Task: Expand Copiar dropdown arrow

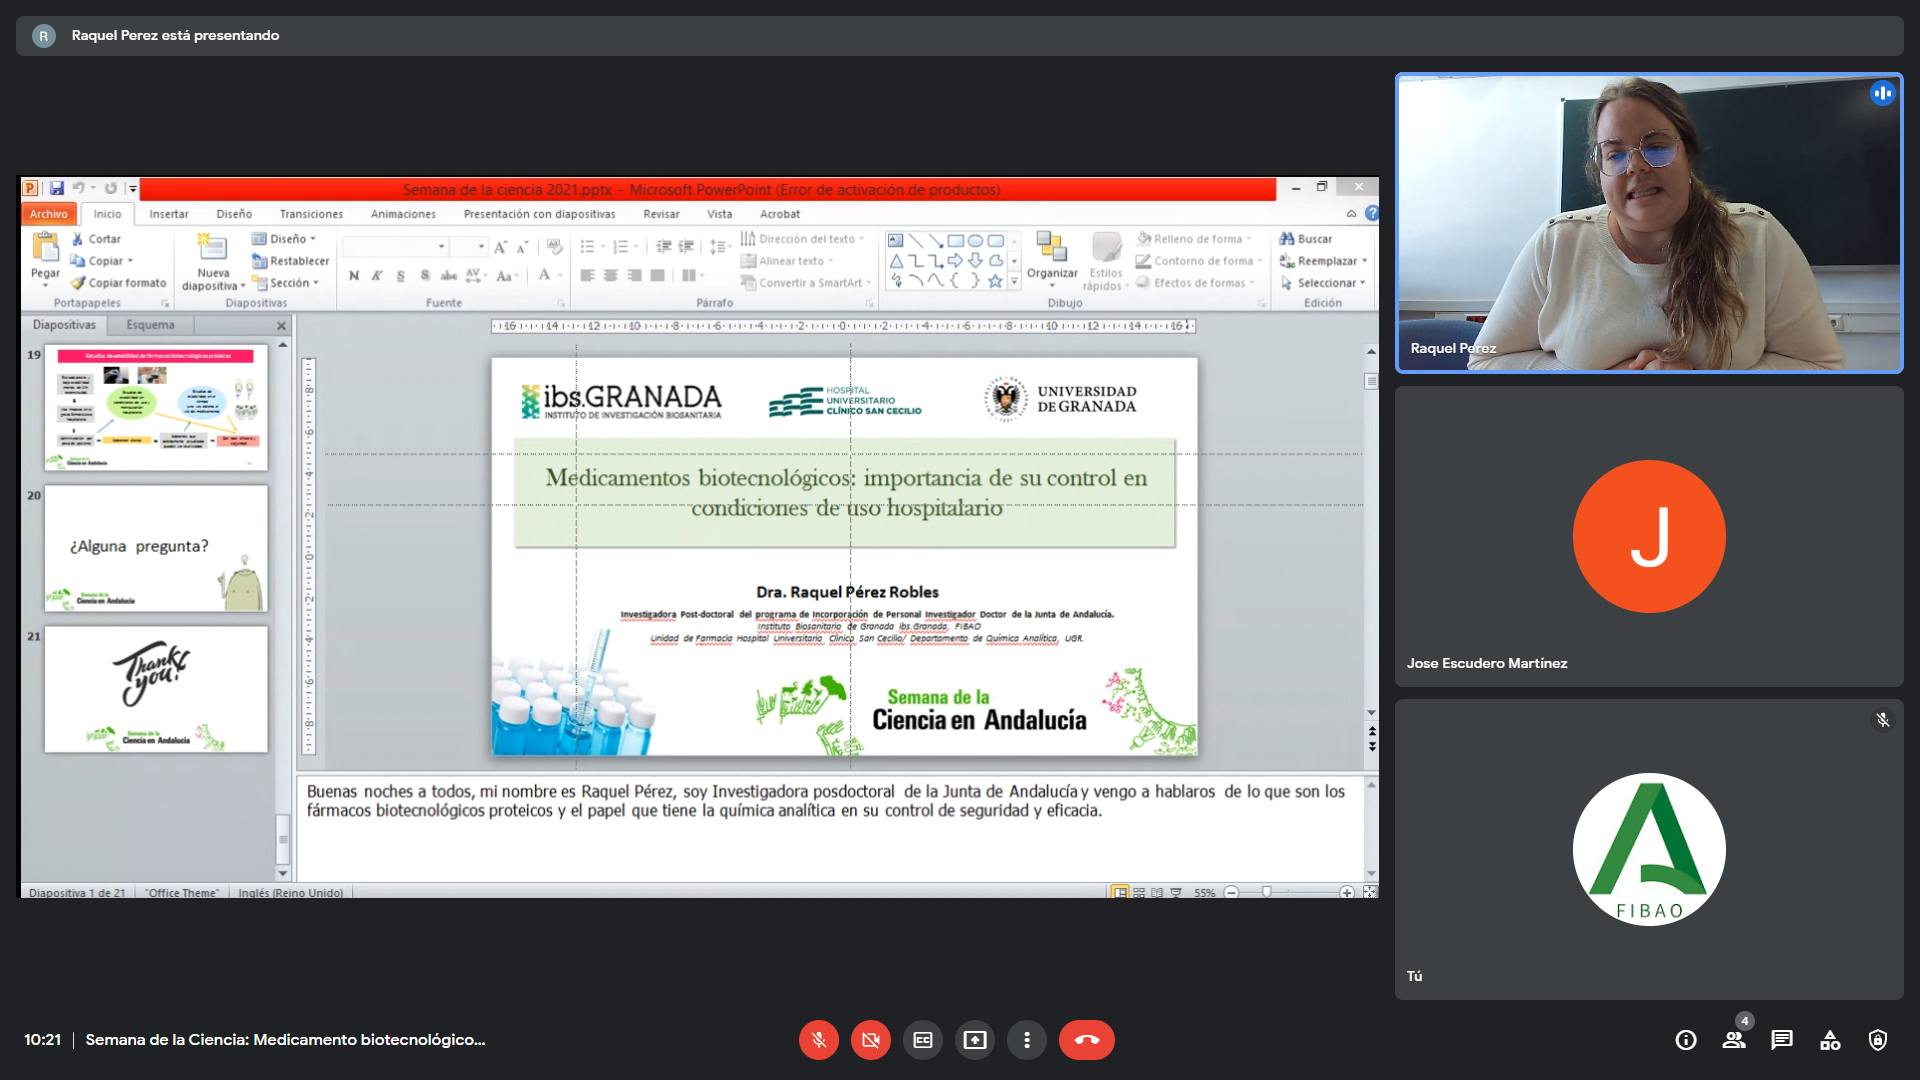Action: coord(130,261)
